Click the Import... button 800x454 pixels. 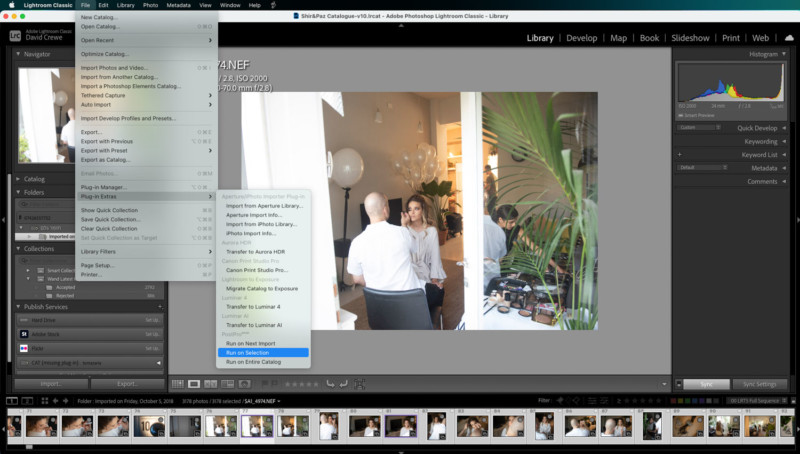click(x=51, y=384)
